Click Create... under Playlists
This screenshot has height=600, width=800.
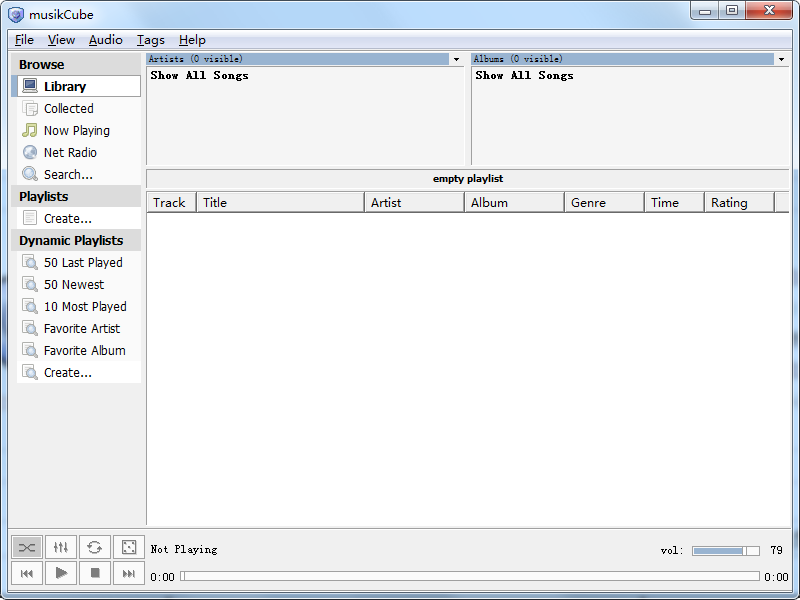click(x=67, y=219)
